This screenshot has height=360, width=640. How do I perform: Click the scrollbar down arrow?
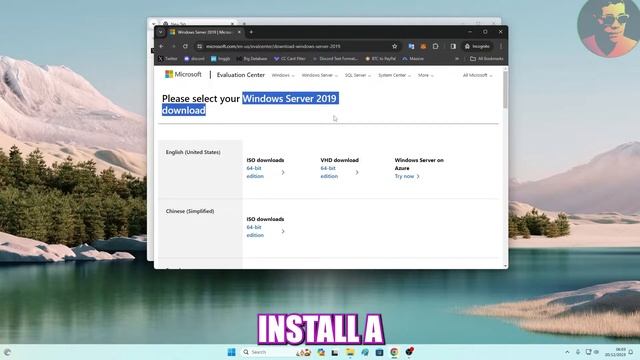click(x=505, y=266)
